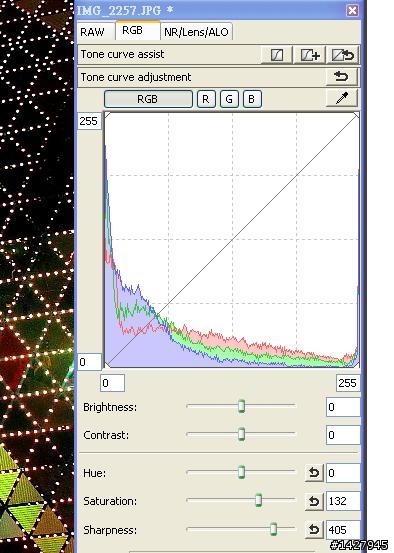394x553 pixels.
Task: Select the B channel button
Action: pyautogui.click(x=252, y=99)
